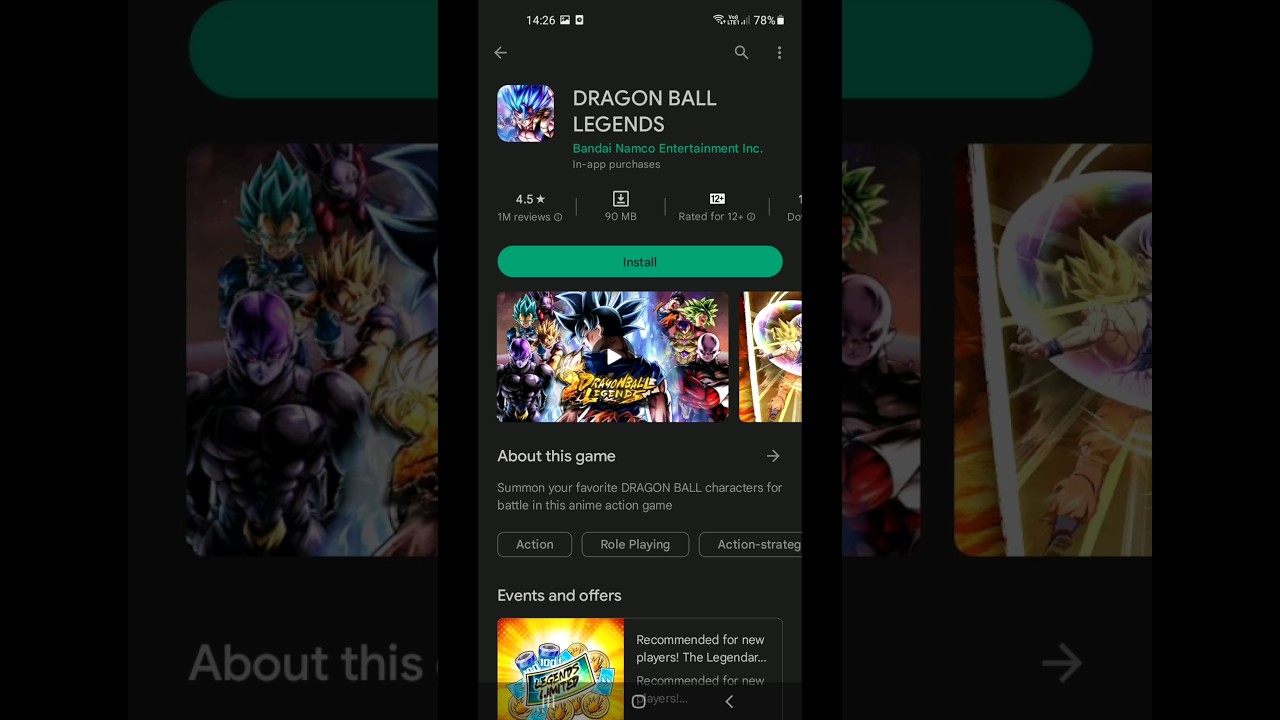Tap the In-app purchases label

(x=616, y=164)
